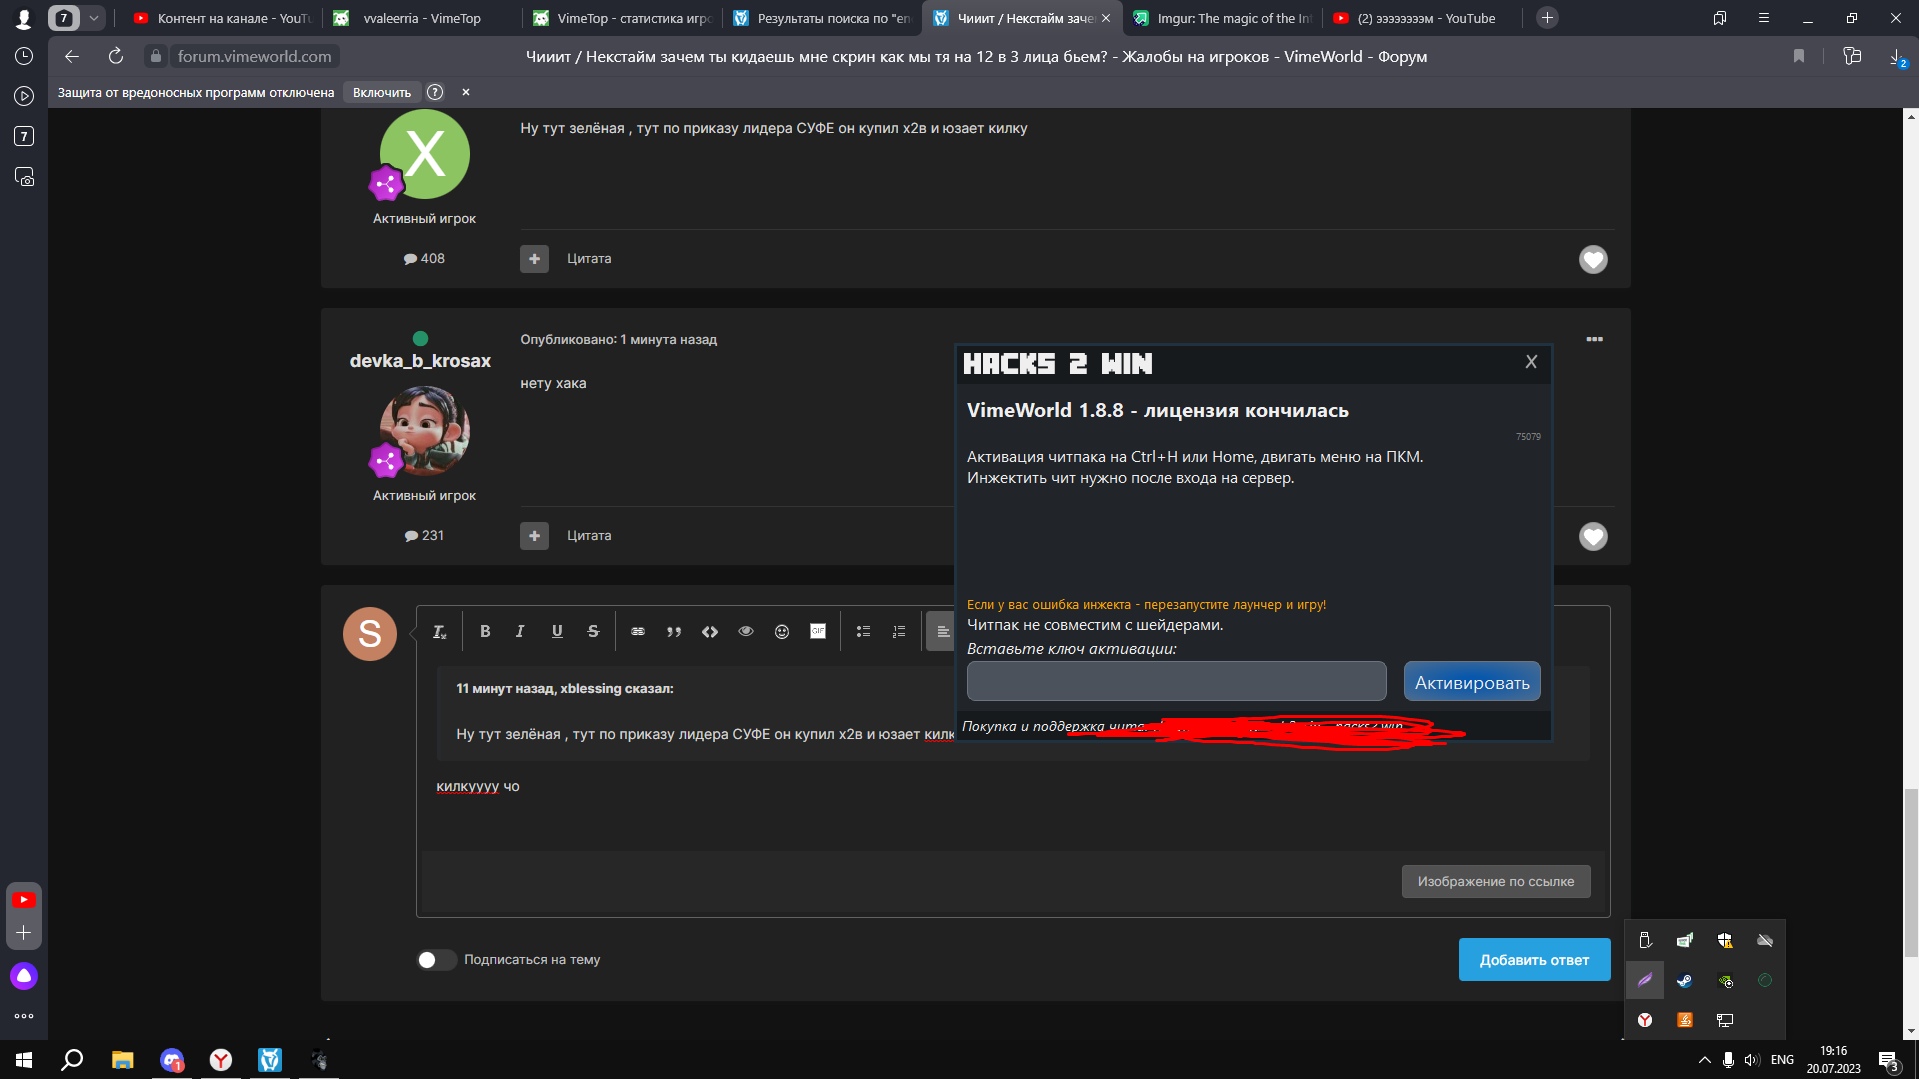The image size is (1919, 1079).
Task: Insert a link via editor toolbar
Action: tap(638, 631)
